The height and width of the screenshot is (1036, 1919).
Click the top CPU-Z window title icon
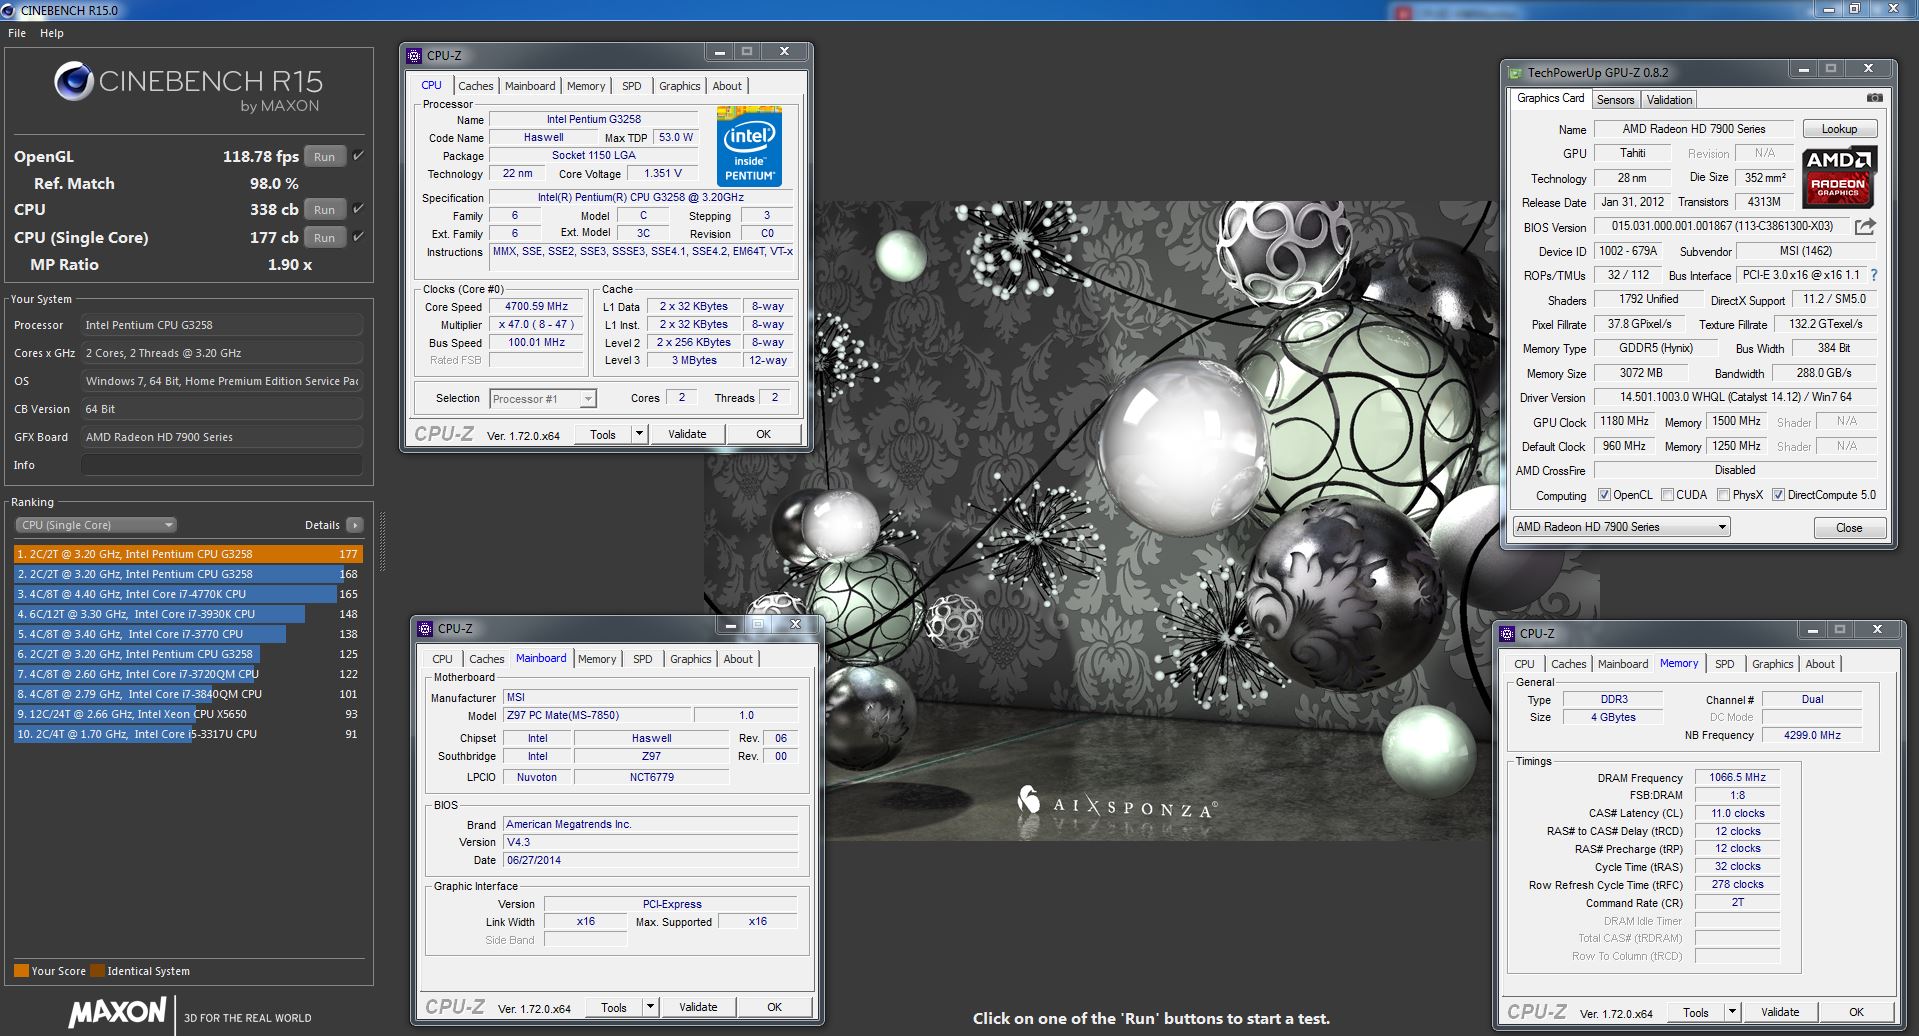click(415, 56)
